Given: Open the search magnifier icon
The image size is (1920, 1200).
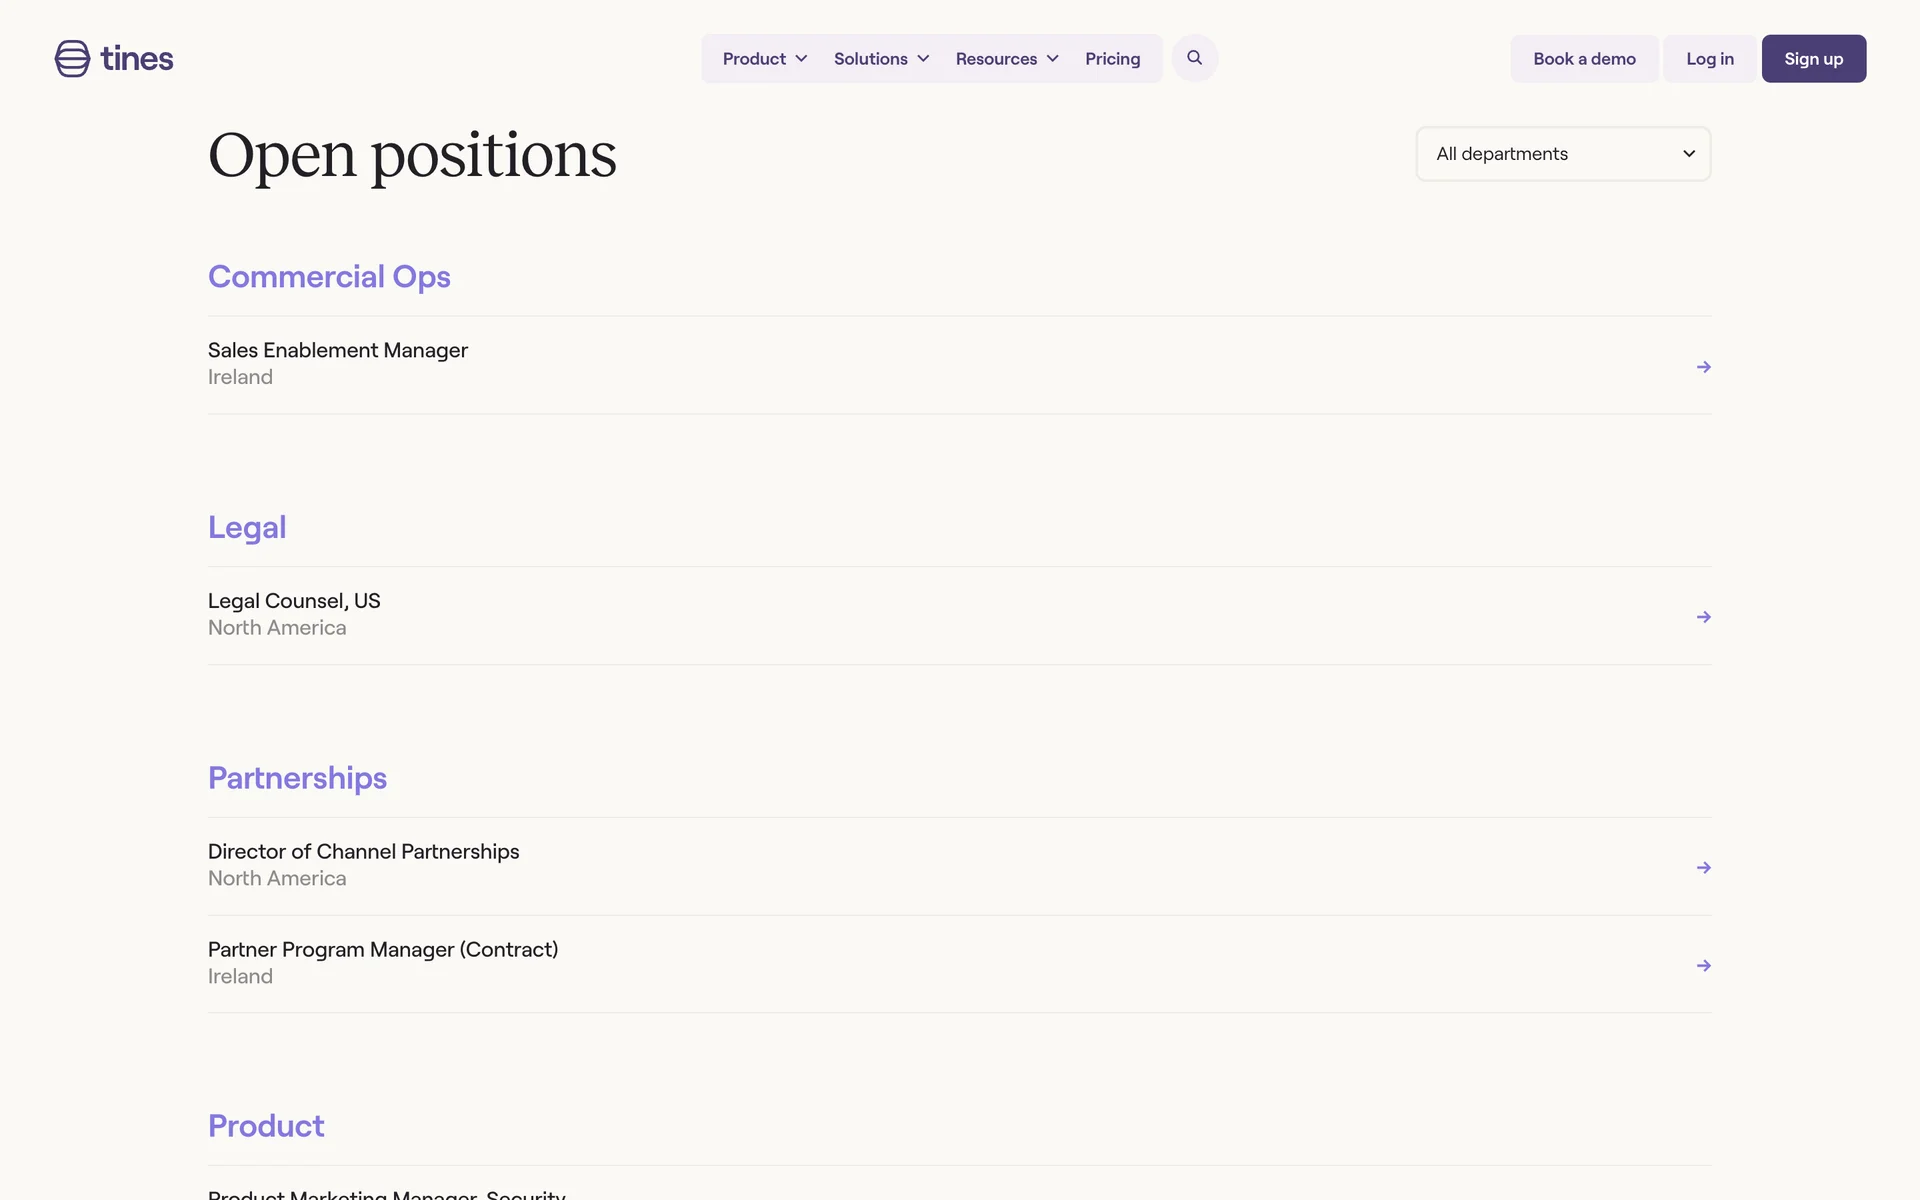Looking at the screenshot, I should click(1194, 58).
